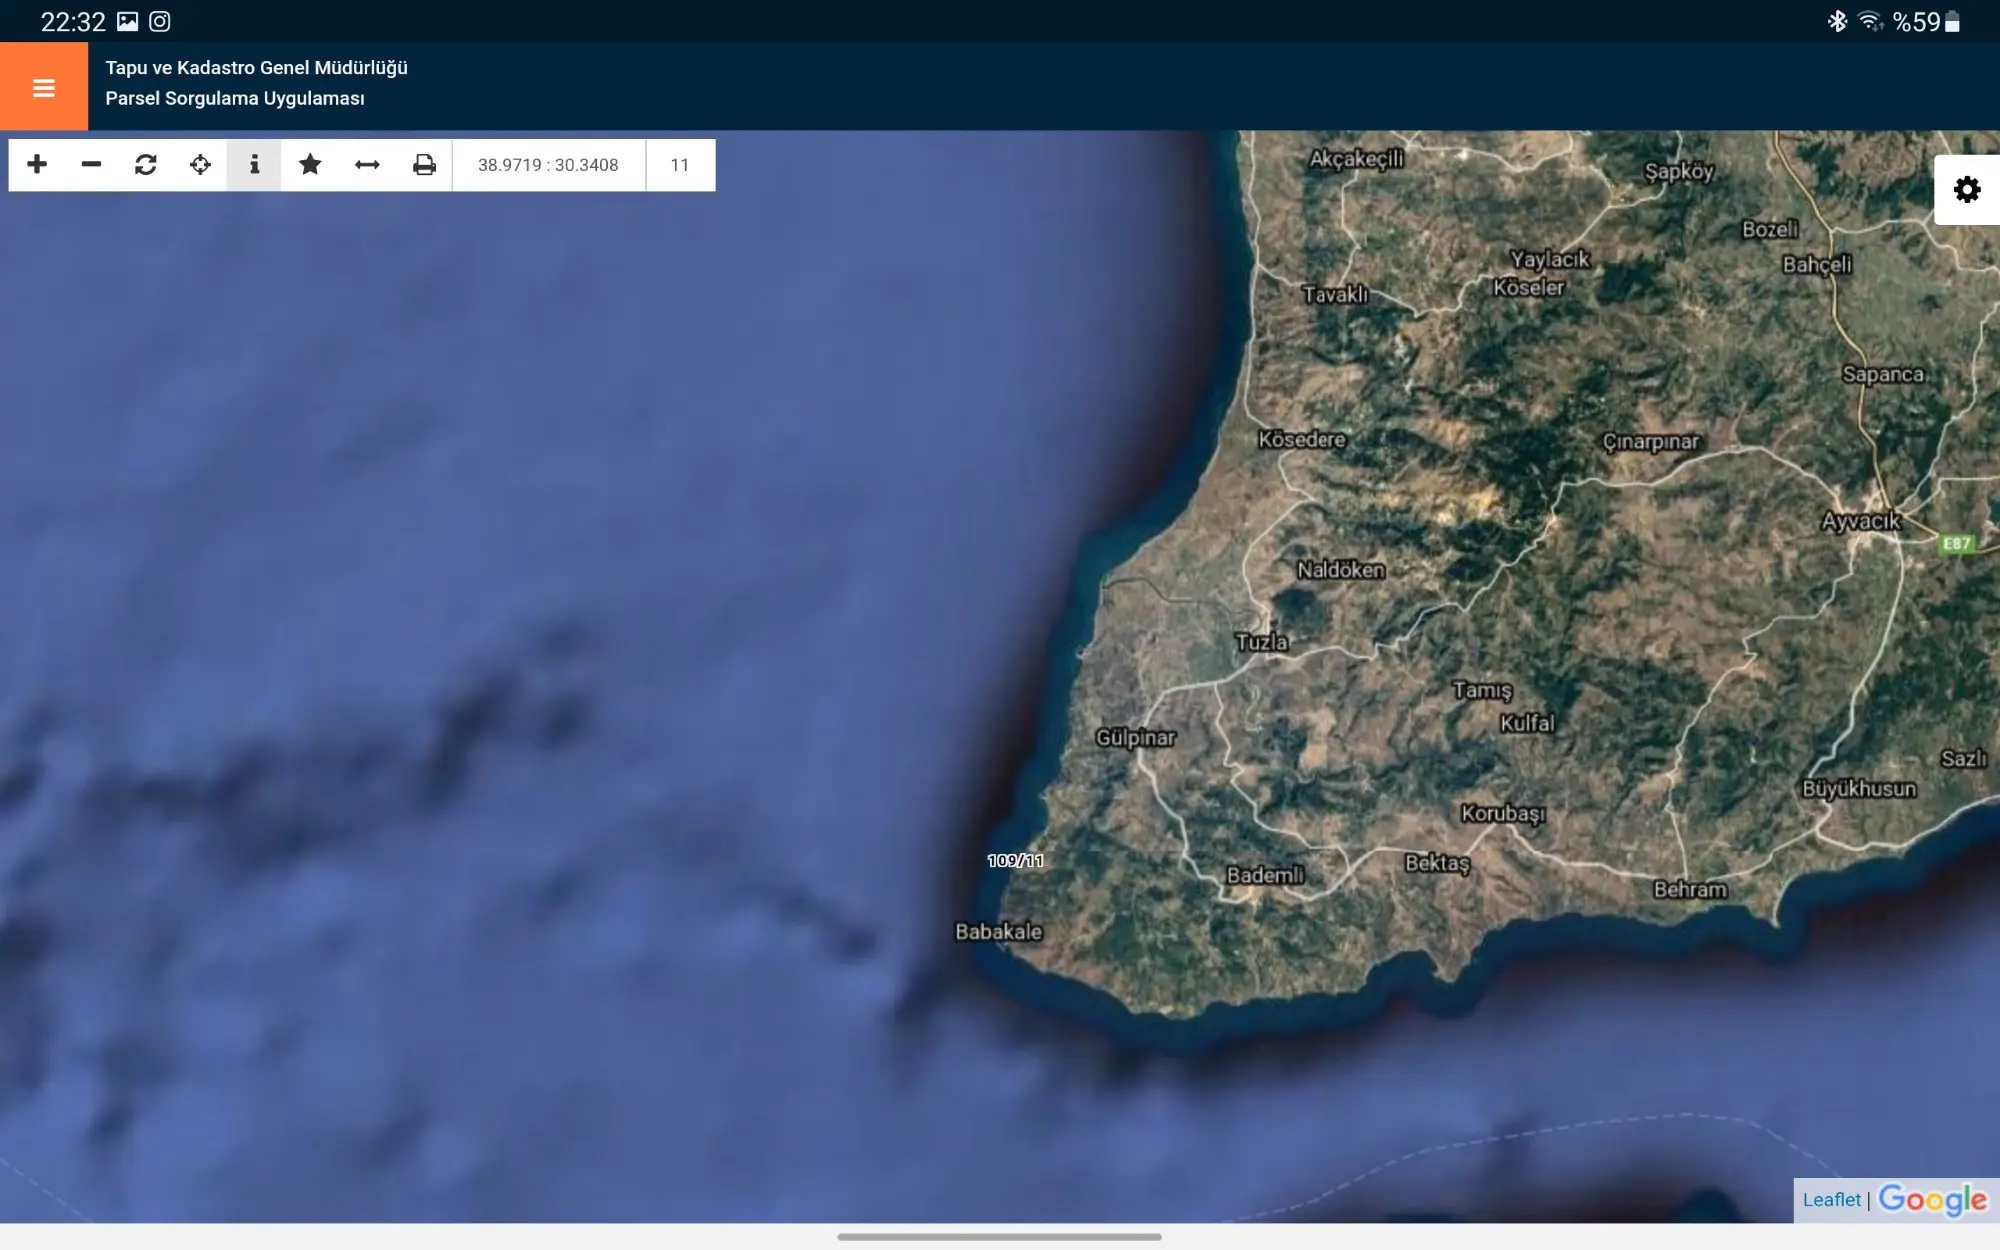Click the Yaylacık place label
The width and height of the screenshot is (2000, 1250).
1550,259
